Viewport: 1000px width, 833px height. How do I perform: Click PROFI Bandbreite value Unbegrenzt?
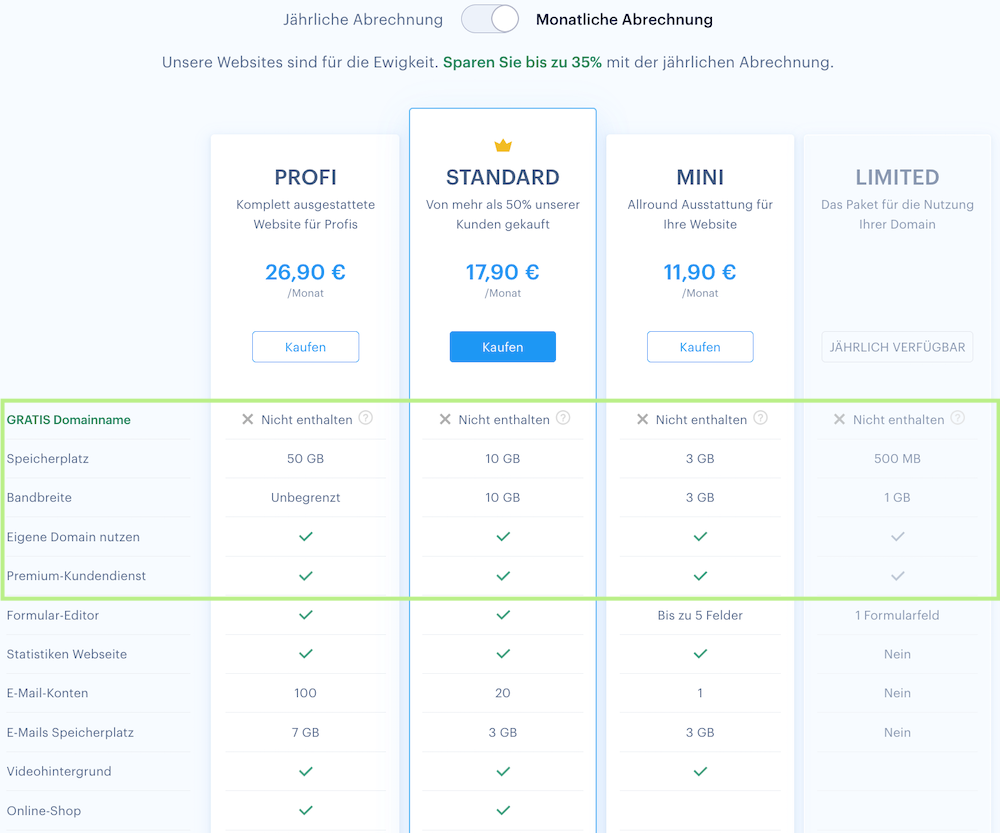click(305, 498)
